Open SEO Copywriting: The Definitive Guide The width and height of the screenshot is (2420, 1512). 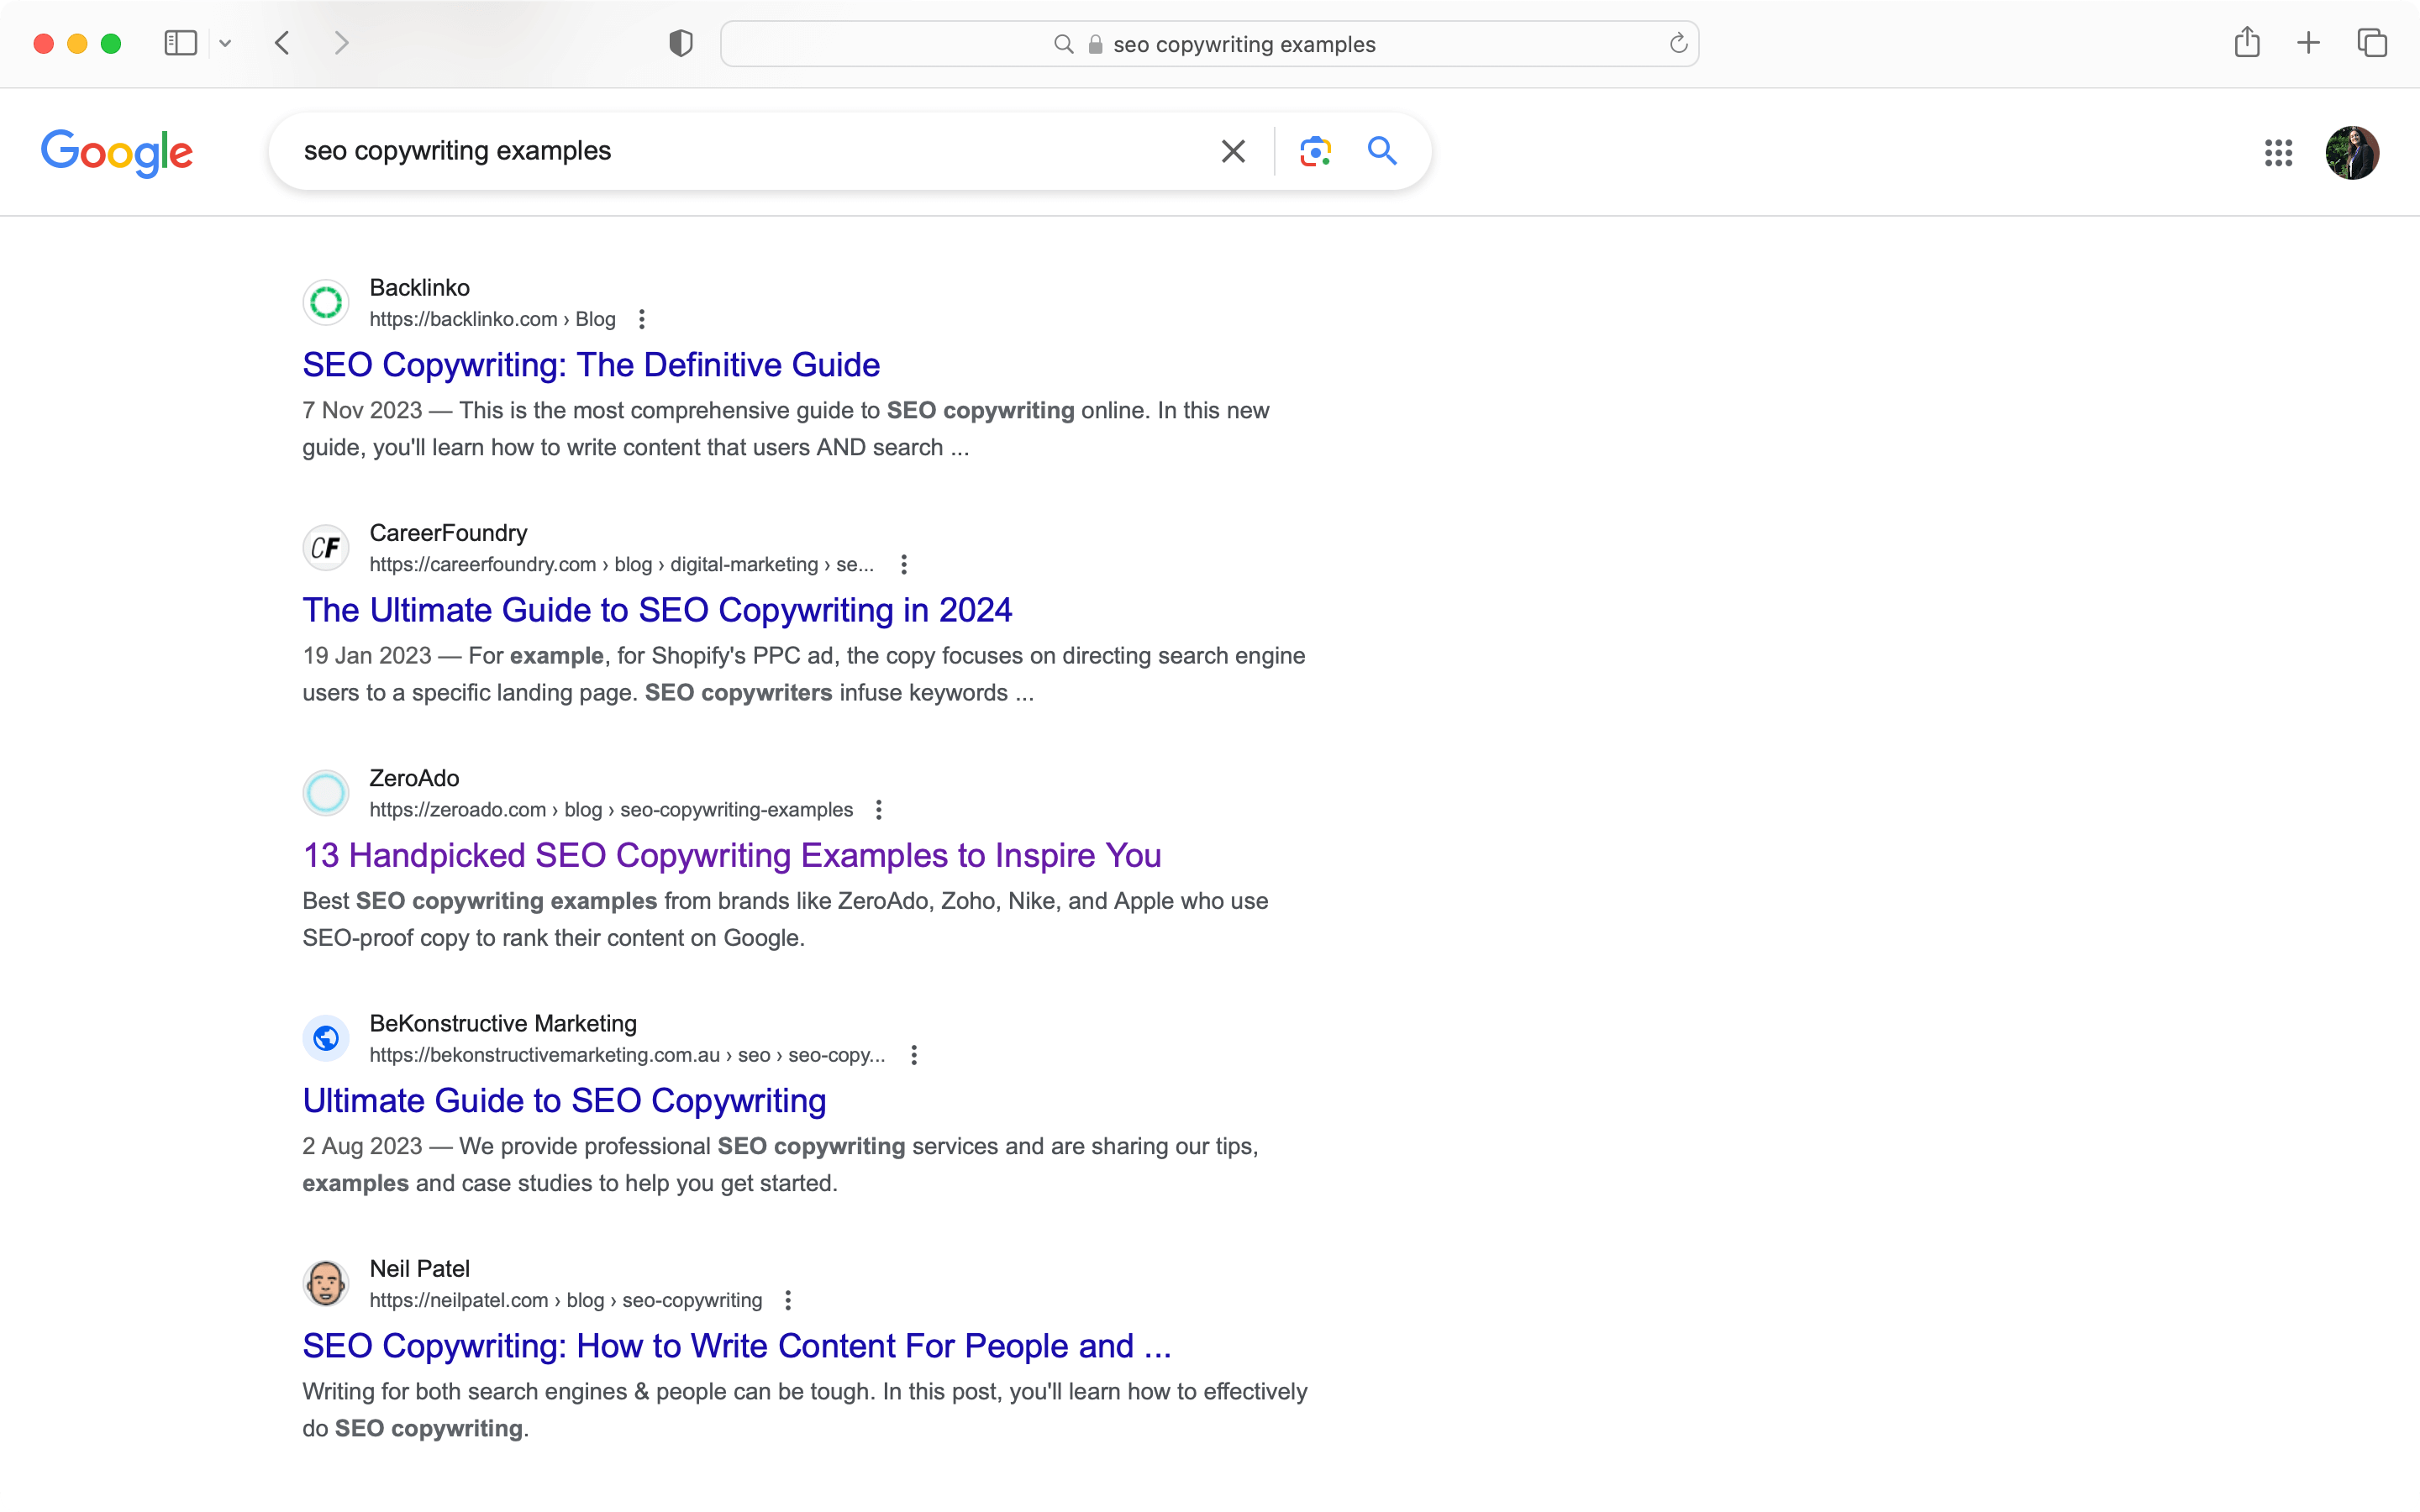(x=591, y=365)
